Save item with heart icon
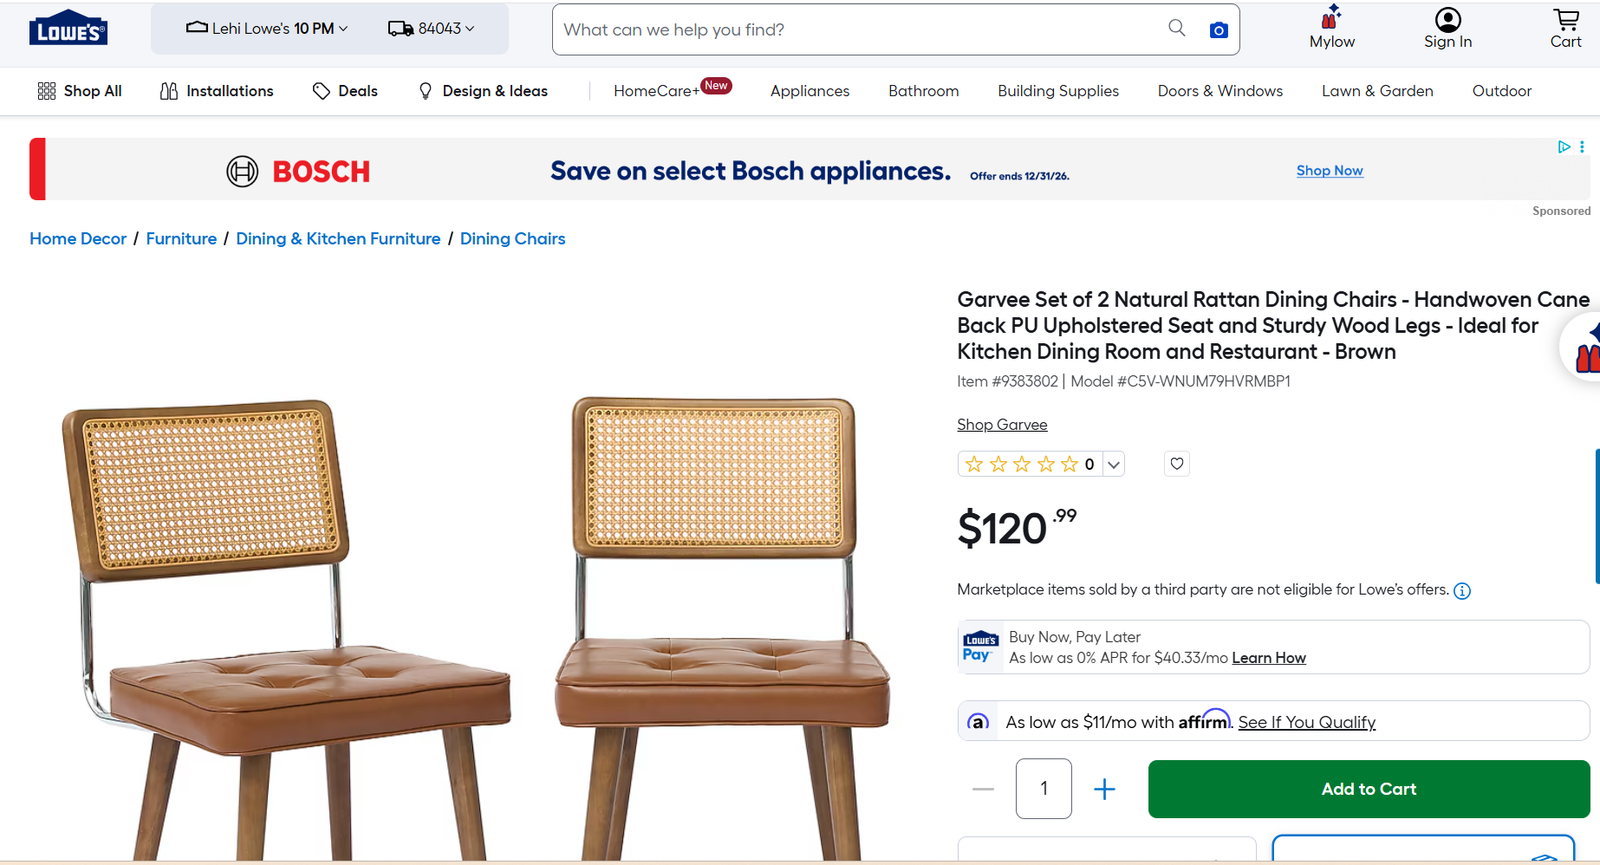Screen dimensions: 1600x865 (x=1177, y=463)
